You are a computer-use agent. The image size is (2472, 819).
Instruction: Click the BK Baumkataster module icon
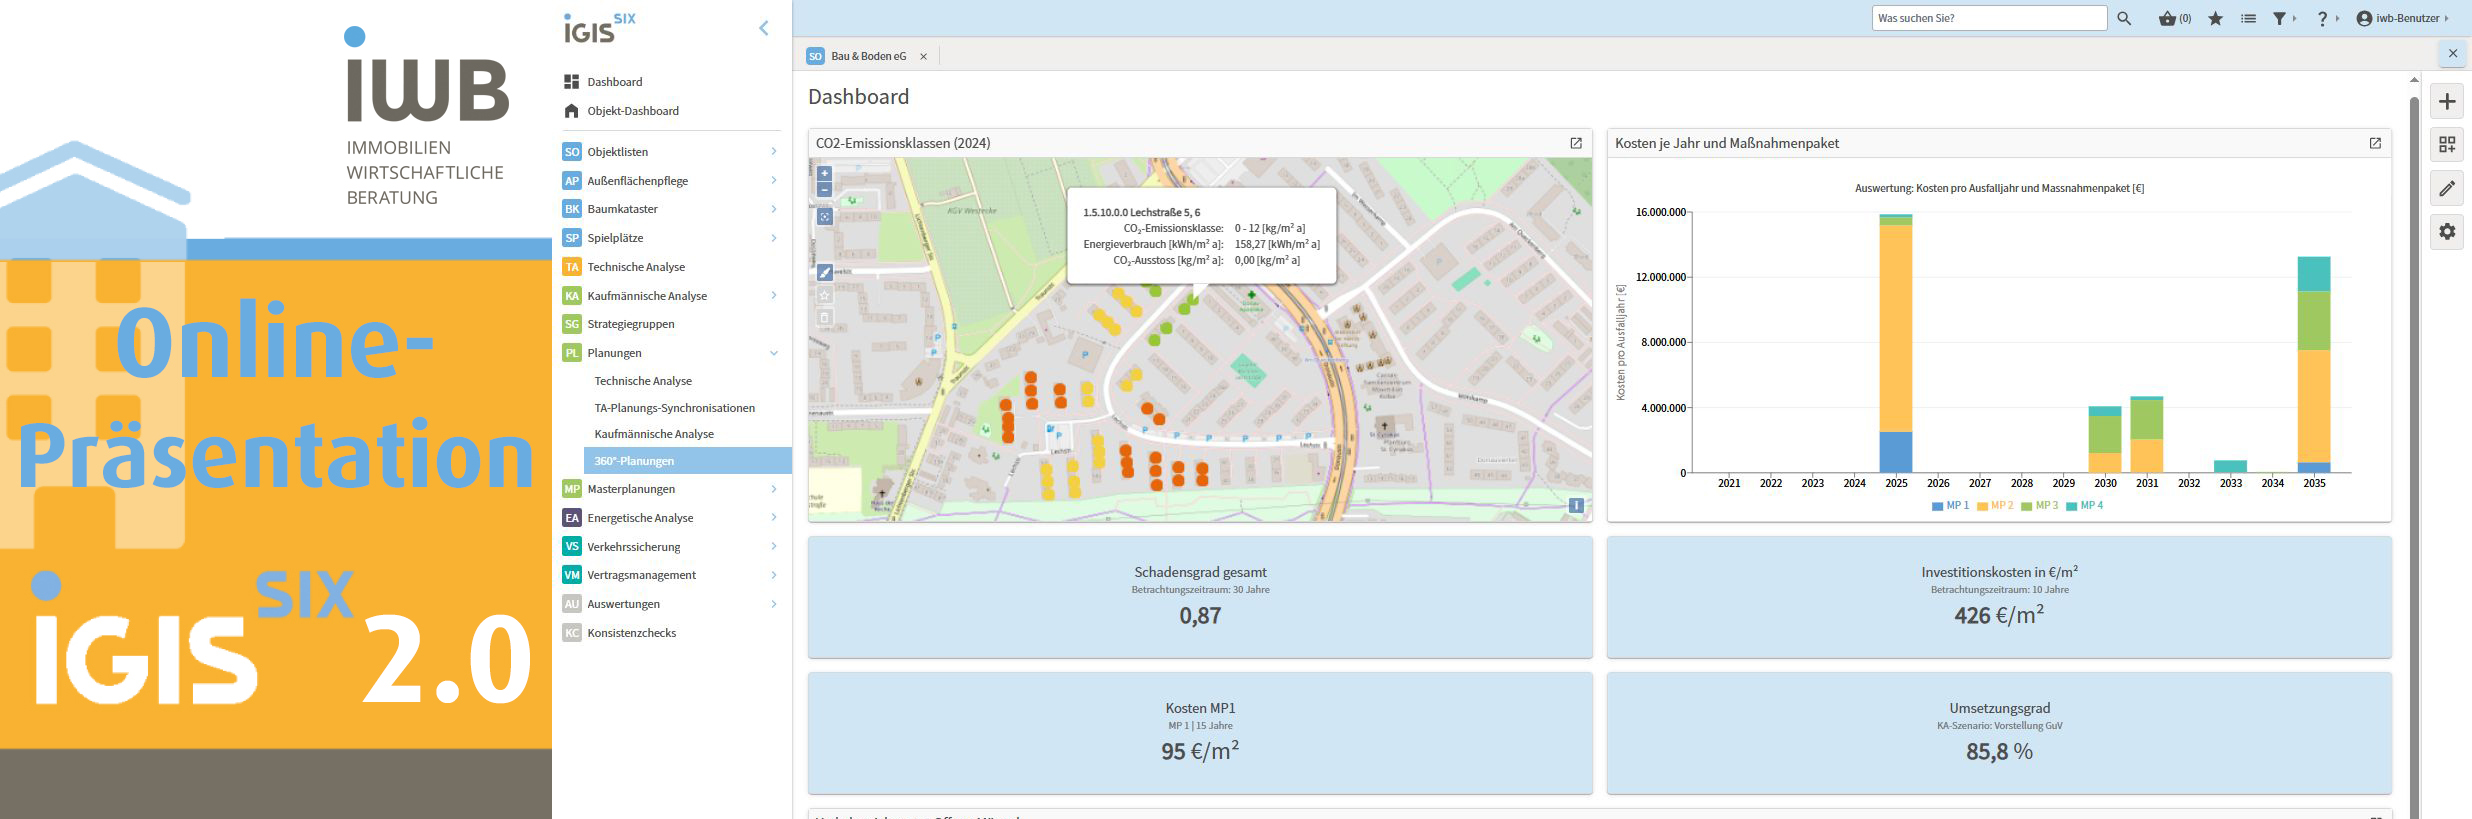coord(572,209)
